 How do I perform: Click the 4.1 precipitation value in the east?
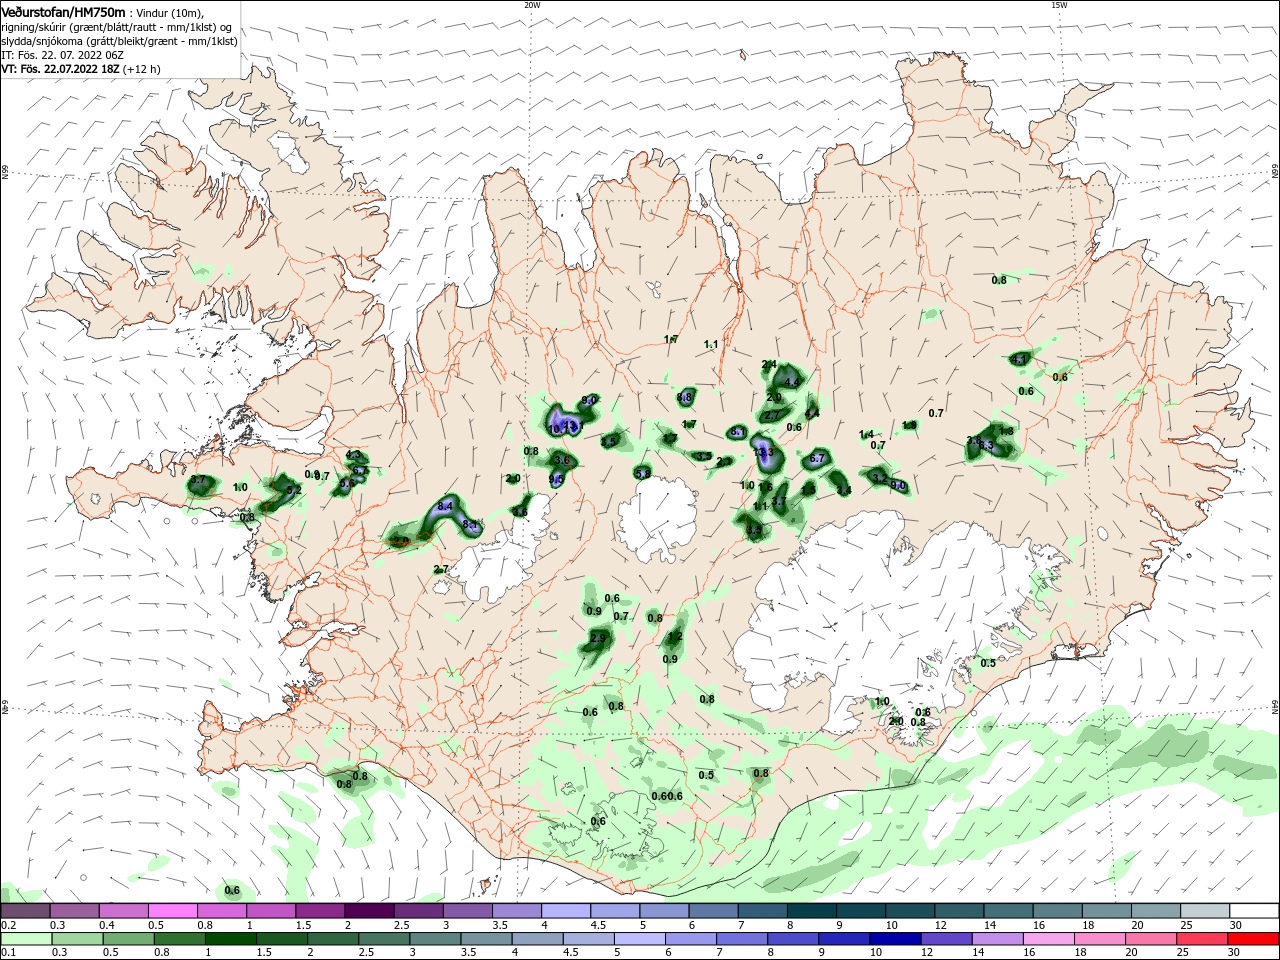(x=1019, y=359)
